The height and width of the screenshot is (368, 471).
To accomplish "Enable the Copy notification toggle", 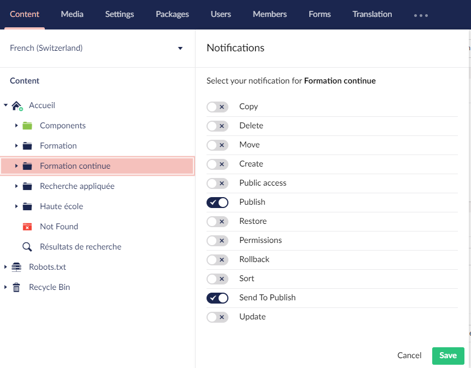I will (217, 107).
